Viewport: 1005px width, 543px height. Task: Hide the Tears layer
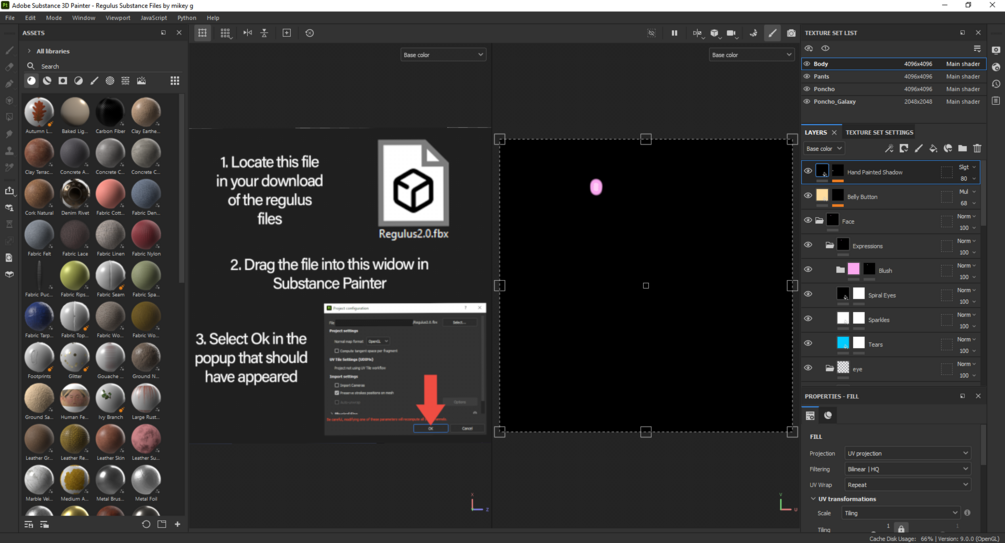(x=808, y=344)
